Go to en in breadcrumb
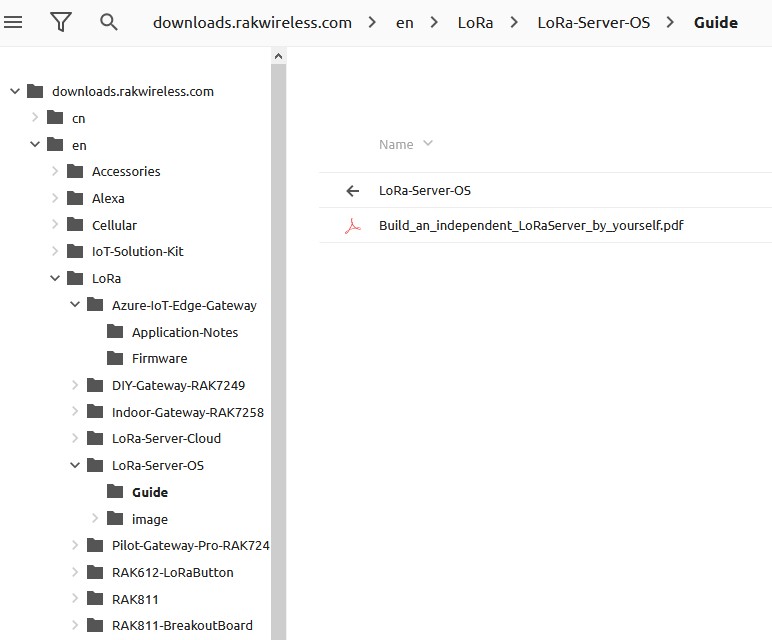The width and height of the screenshot is (772, 640). pyautogui.click(x=404, y=23)
